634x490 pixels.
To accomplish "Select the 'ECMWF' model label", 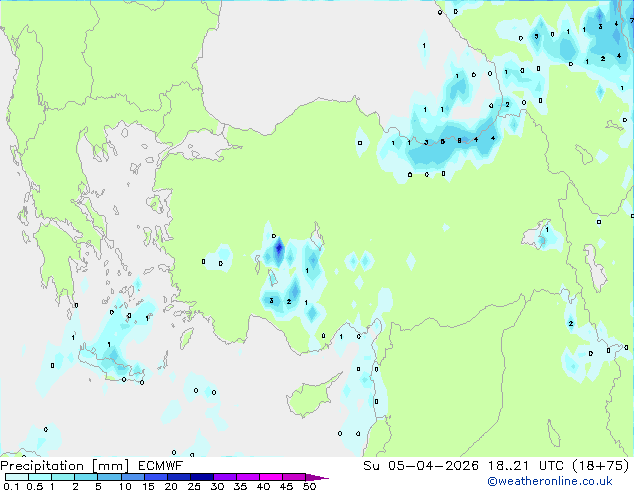I will point(161,466).
